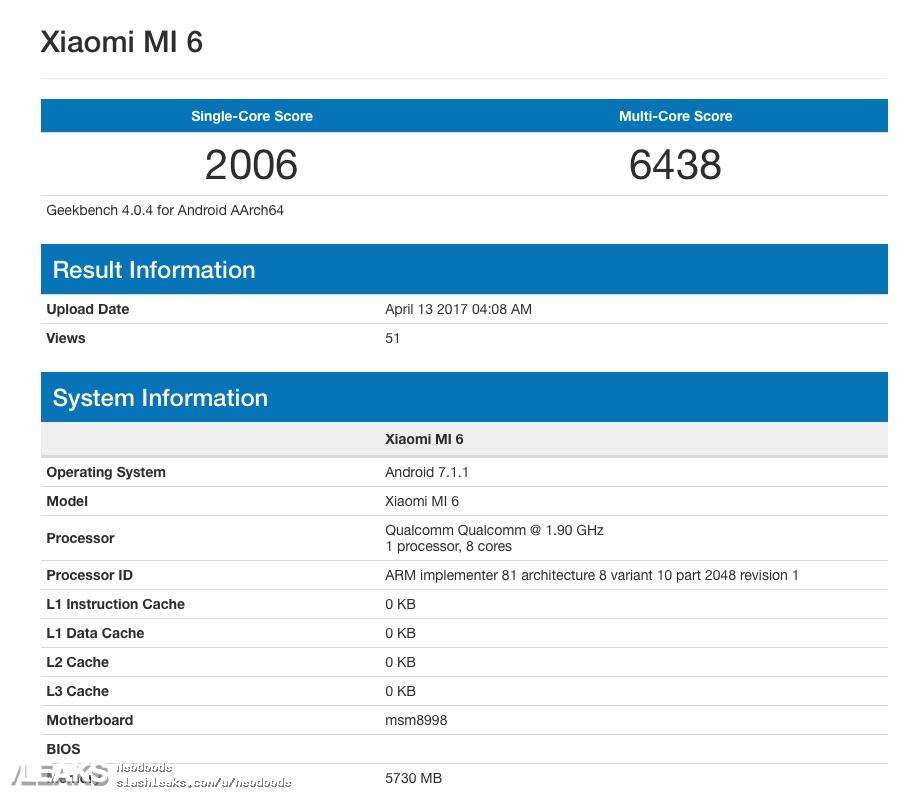Screen dimensions: 910x805
Task: Select the Single-Core Score column header
Action: [251, 116]
